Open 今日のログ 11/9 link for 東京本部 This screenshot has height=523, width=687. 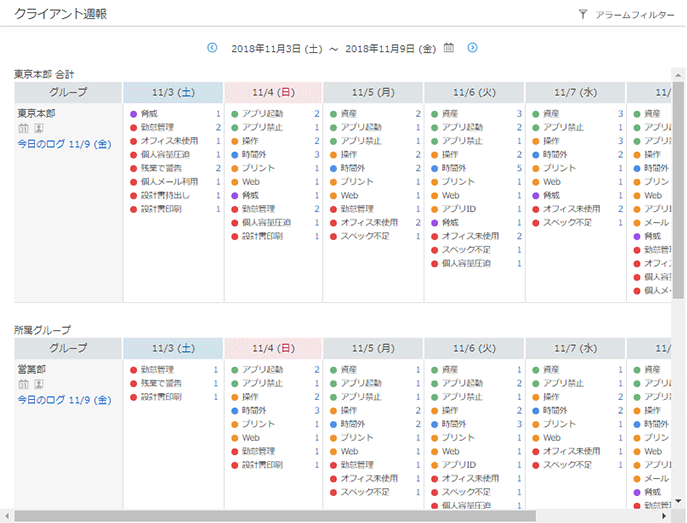point(64,144)
